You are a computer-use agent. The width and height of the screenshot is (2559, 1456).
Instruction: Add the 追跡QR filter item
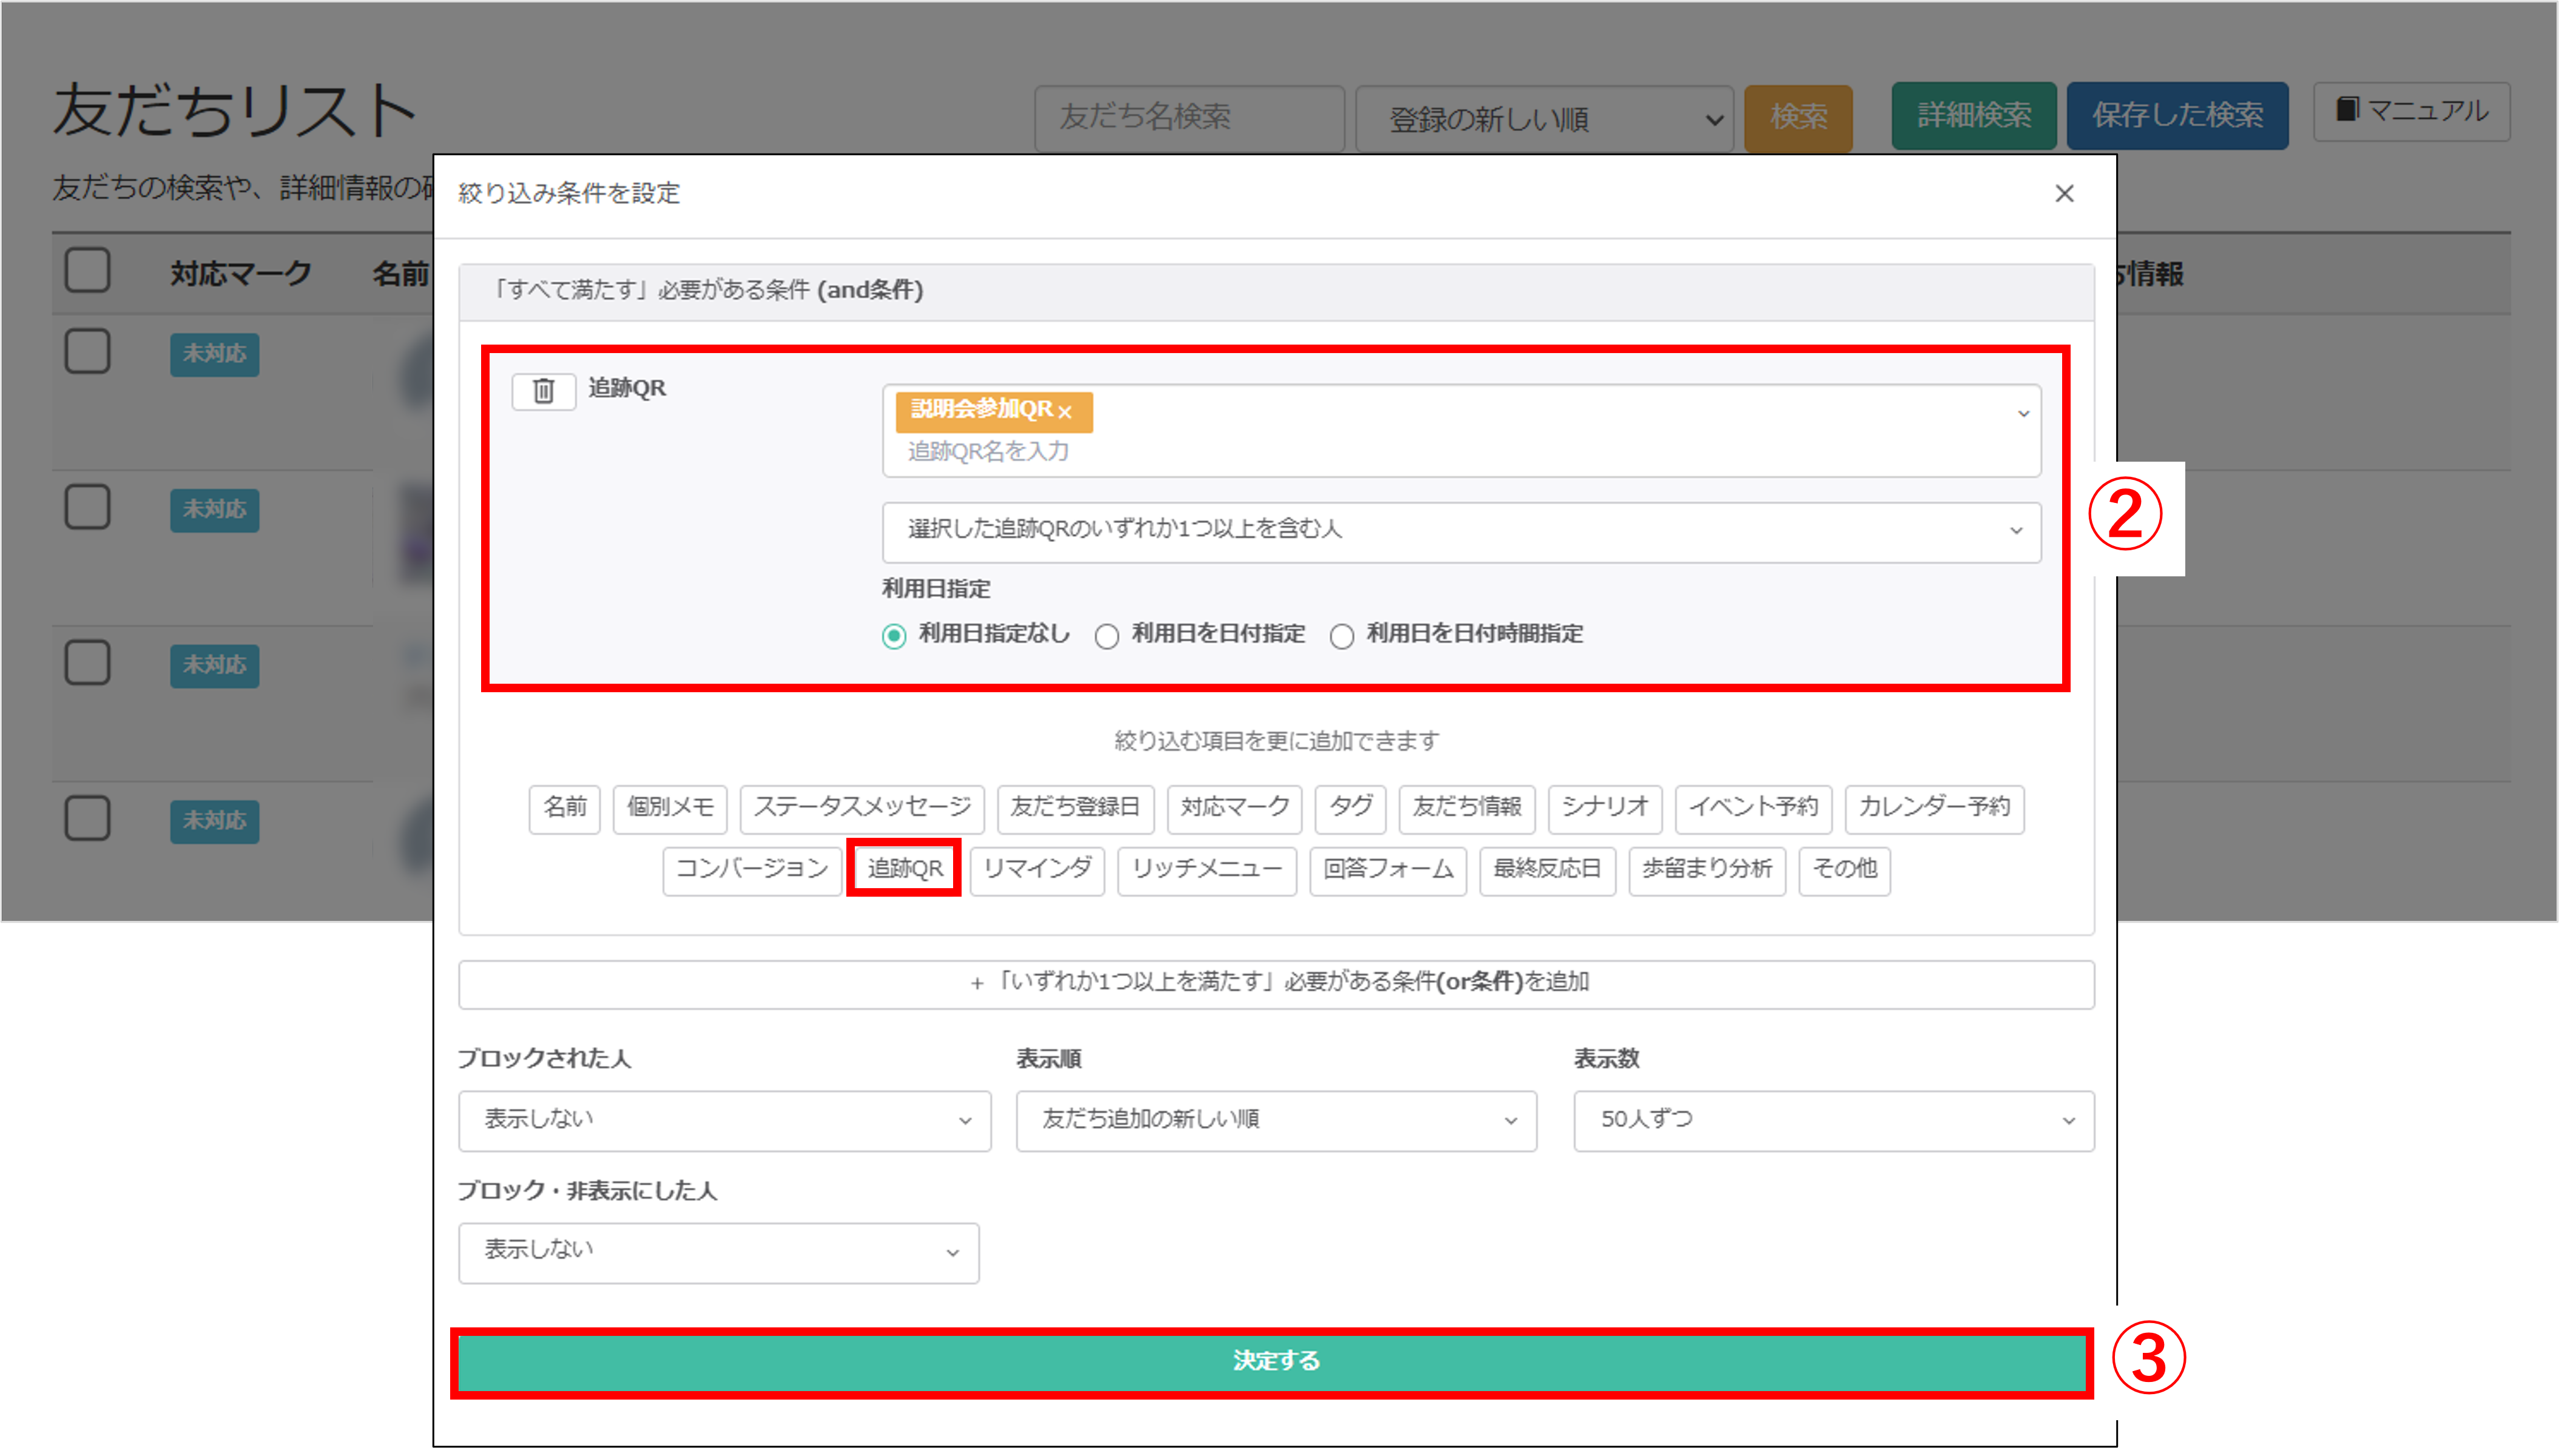pyautogui.click(x=904, y=868)
